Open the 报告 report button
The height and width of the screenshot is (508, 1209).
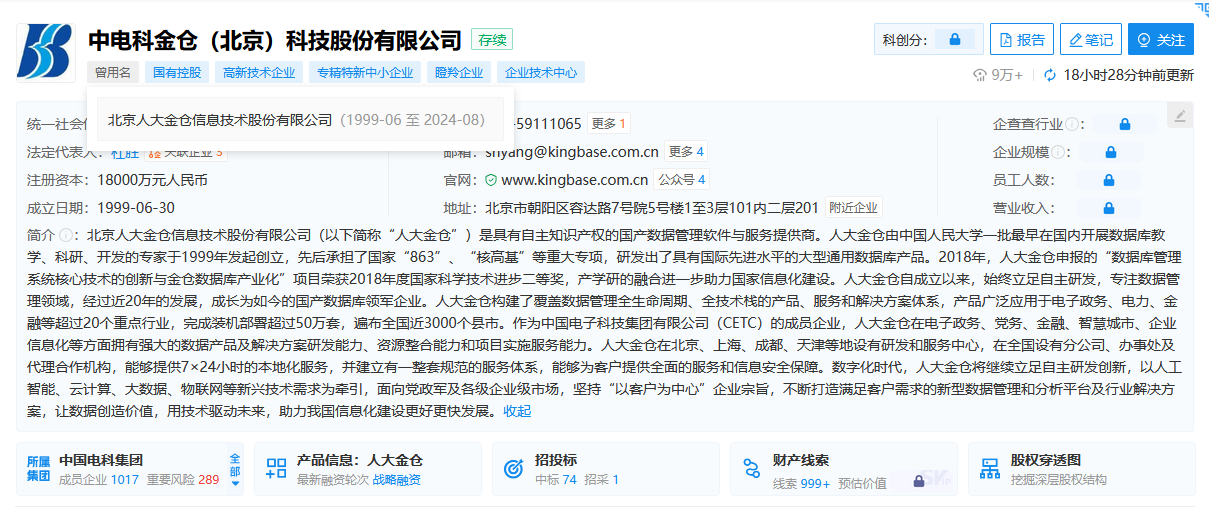click(1022, 40)
